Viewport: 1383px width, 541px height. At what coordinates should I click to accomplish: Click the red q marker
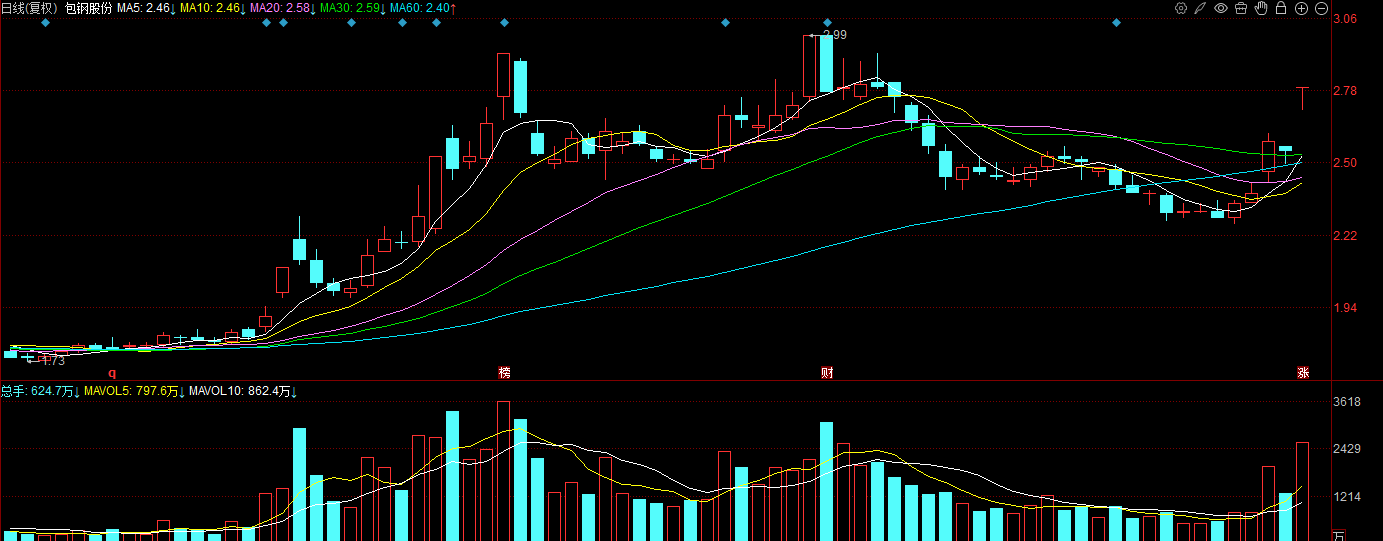112,372
